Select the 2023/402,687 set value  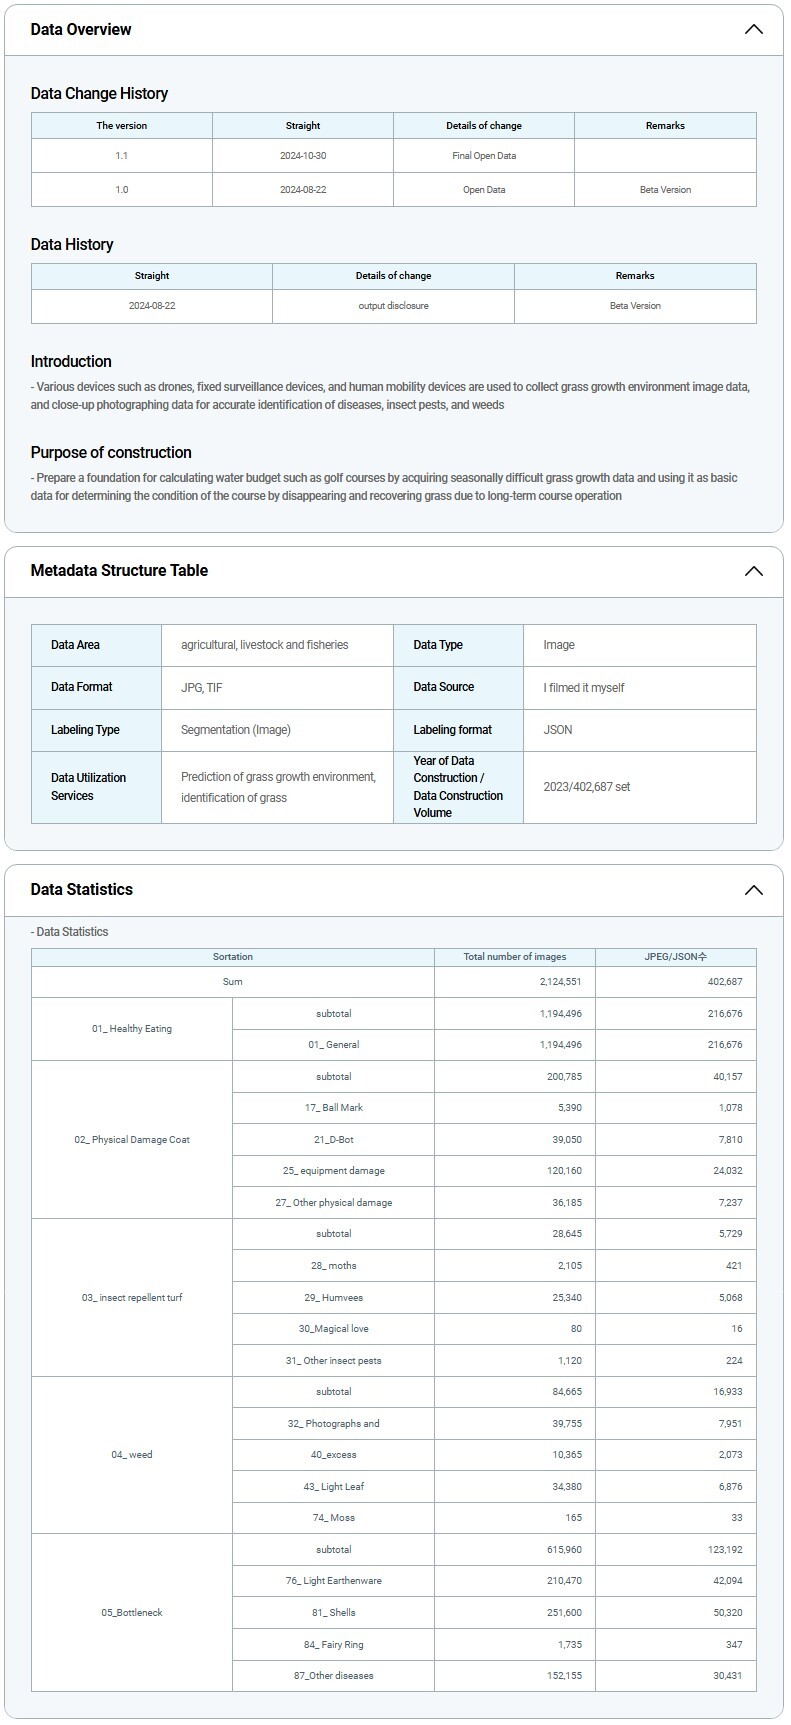coord(586,787)
